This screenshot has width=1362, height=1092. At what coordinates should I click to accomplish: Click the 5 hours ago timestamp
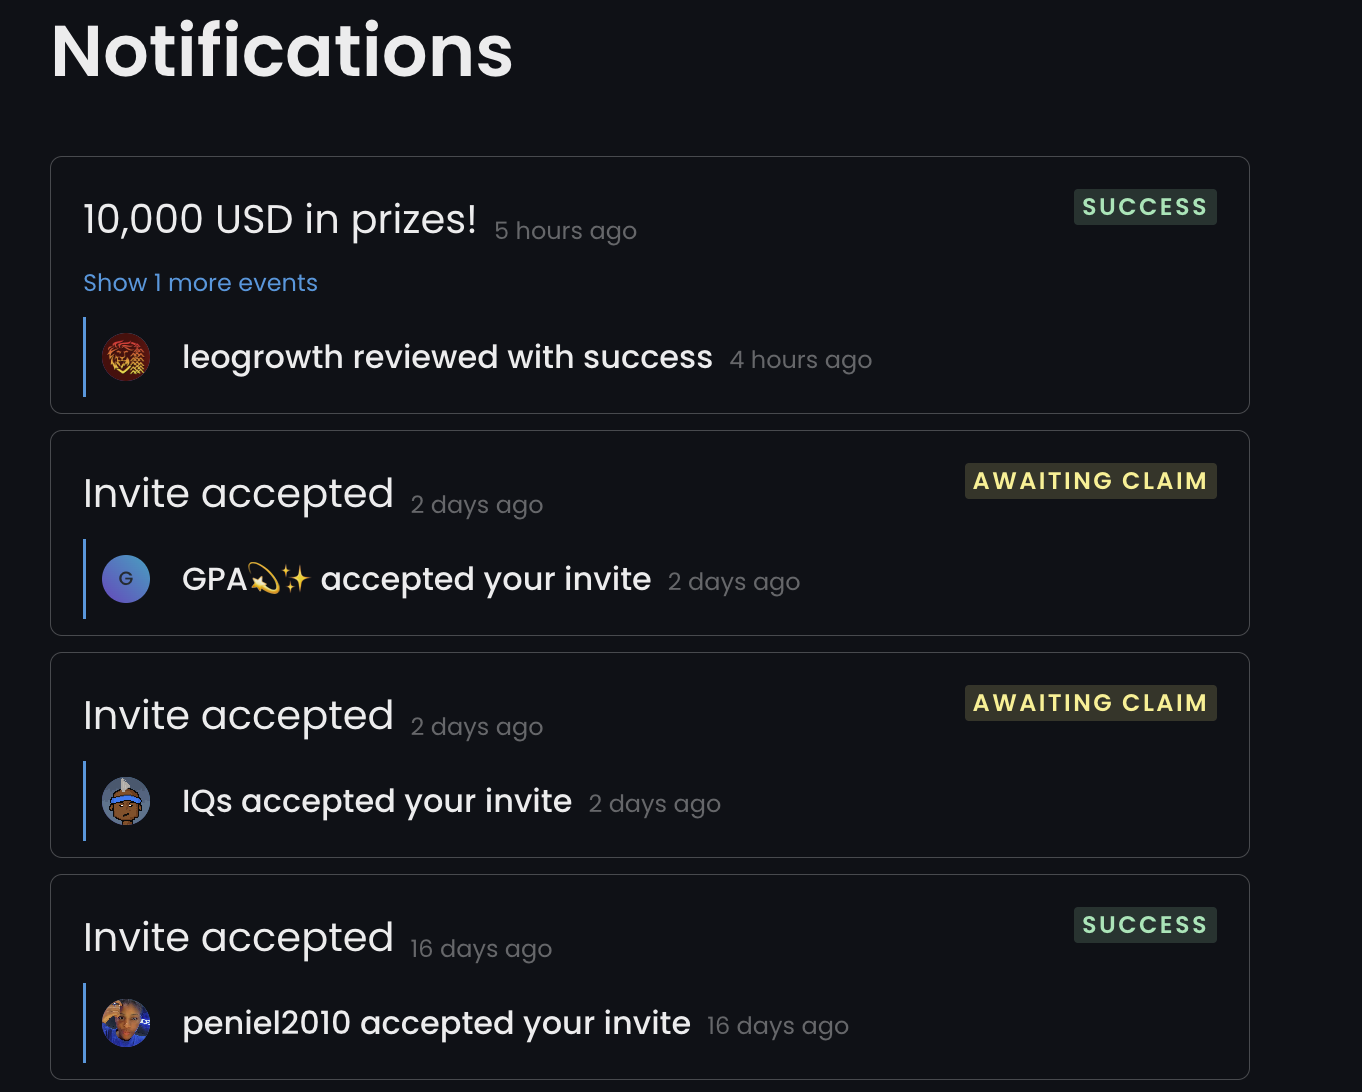click(x=565, y=231)
